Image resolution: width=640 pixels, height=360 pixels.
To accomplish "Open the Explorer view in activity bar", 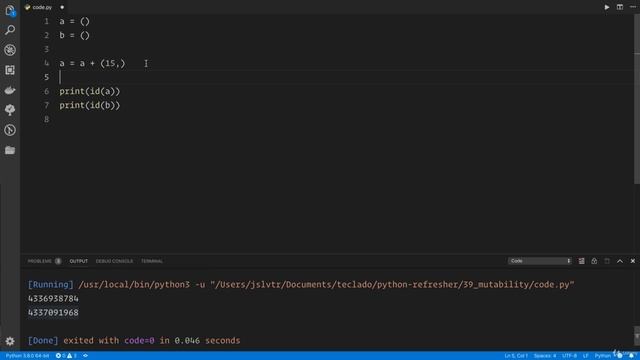I will click(10, 10).
